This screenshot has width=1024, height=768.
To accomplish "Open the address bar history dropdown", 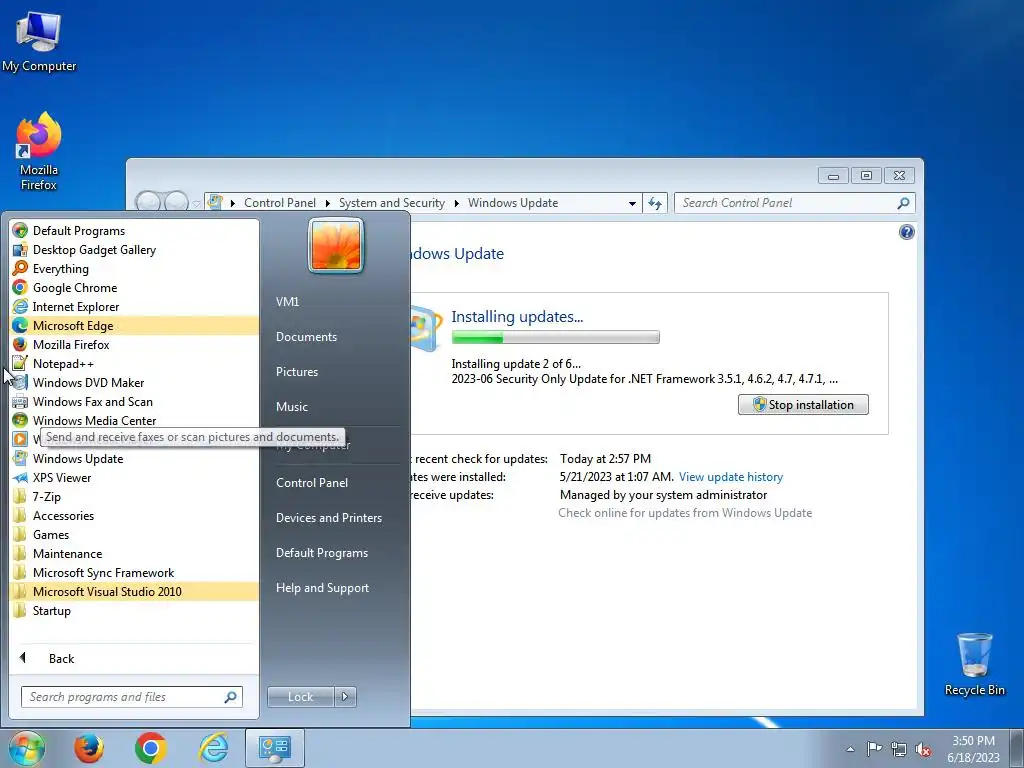I will [x=632, y=203].
